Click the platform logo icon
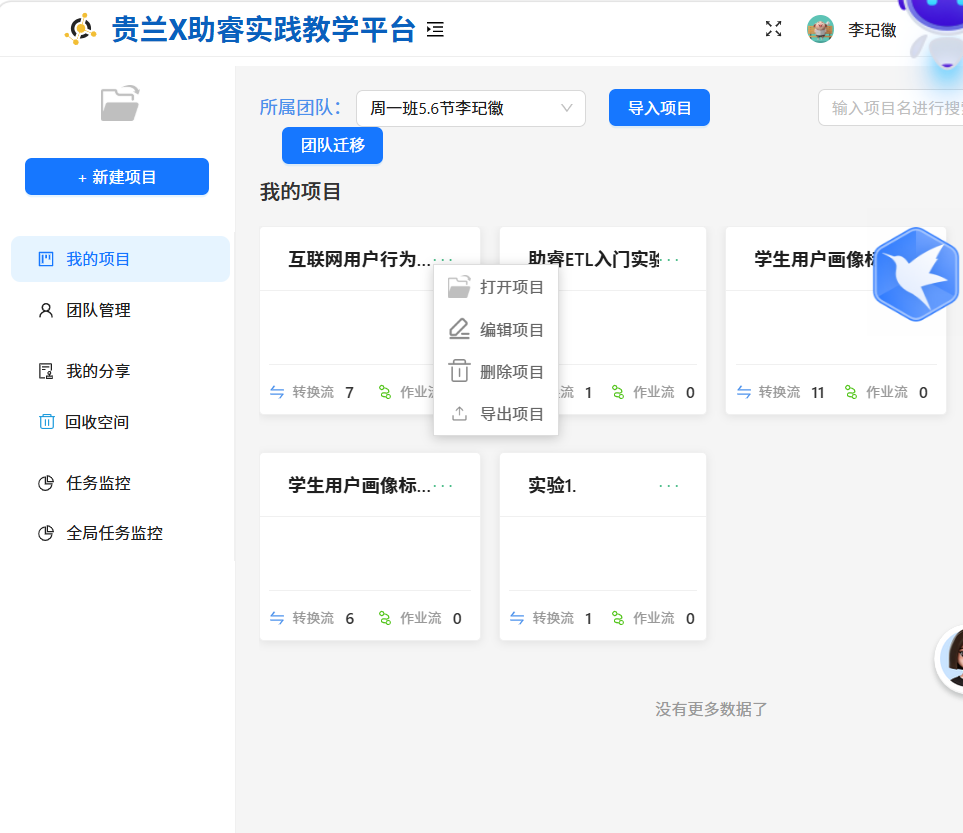963x833 pixels. (80, 29)
